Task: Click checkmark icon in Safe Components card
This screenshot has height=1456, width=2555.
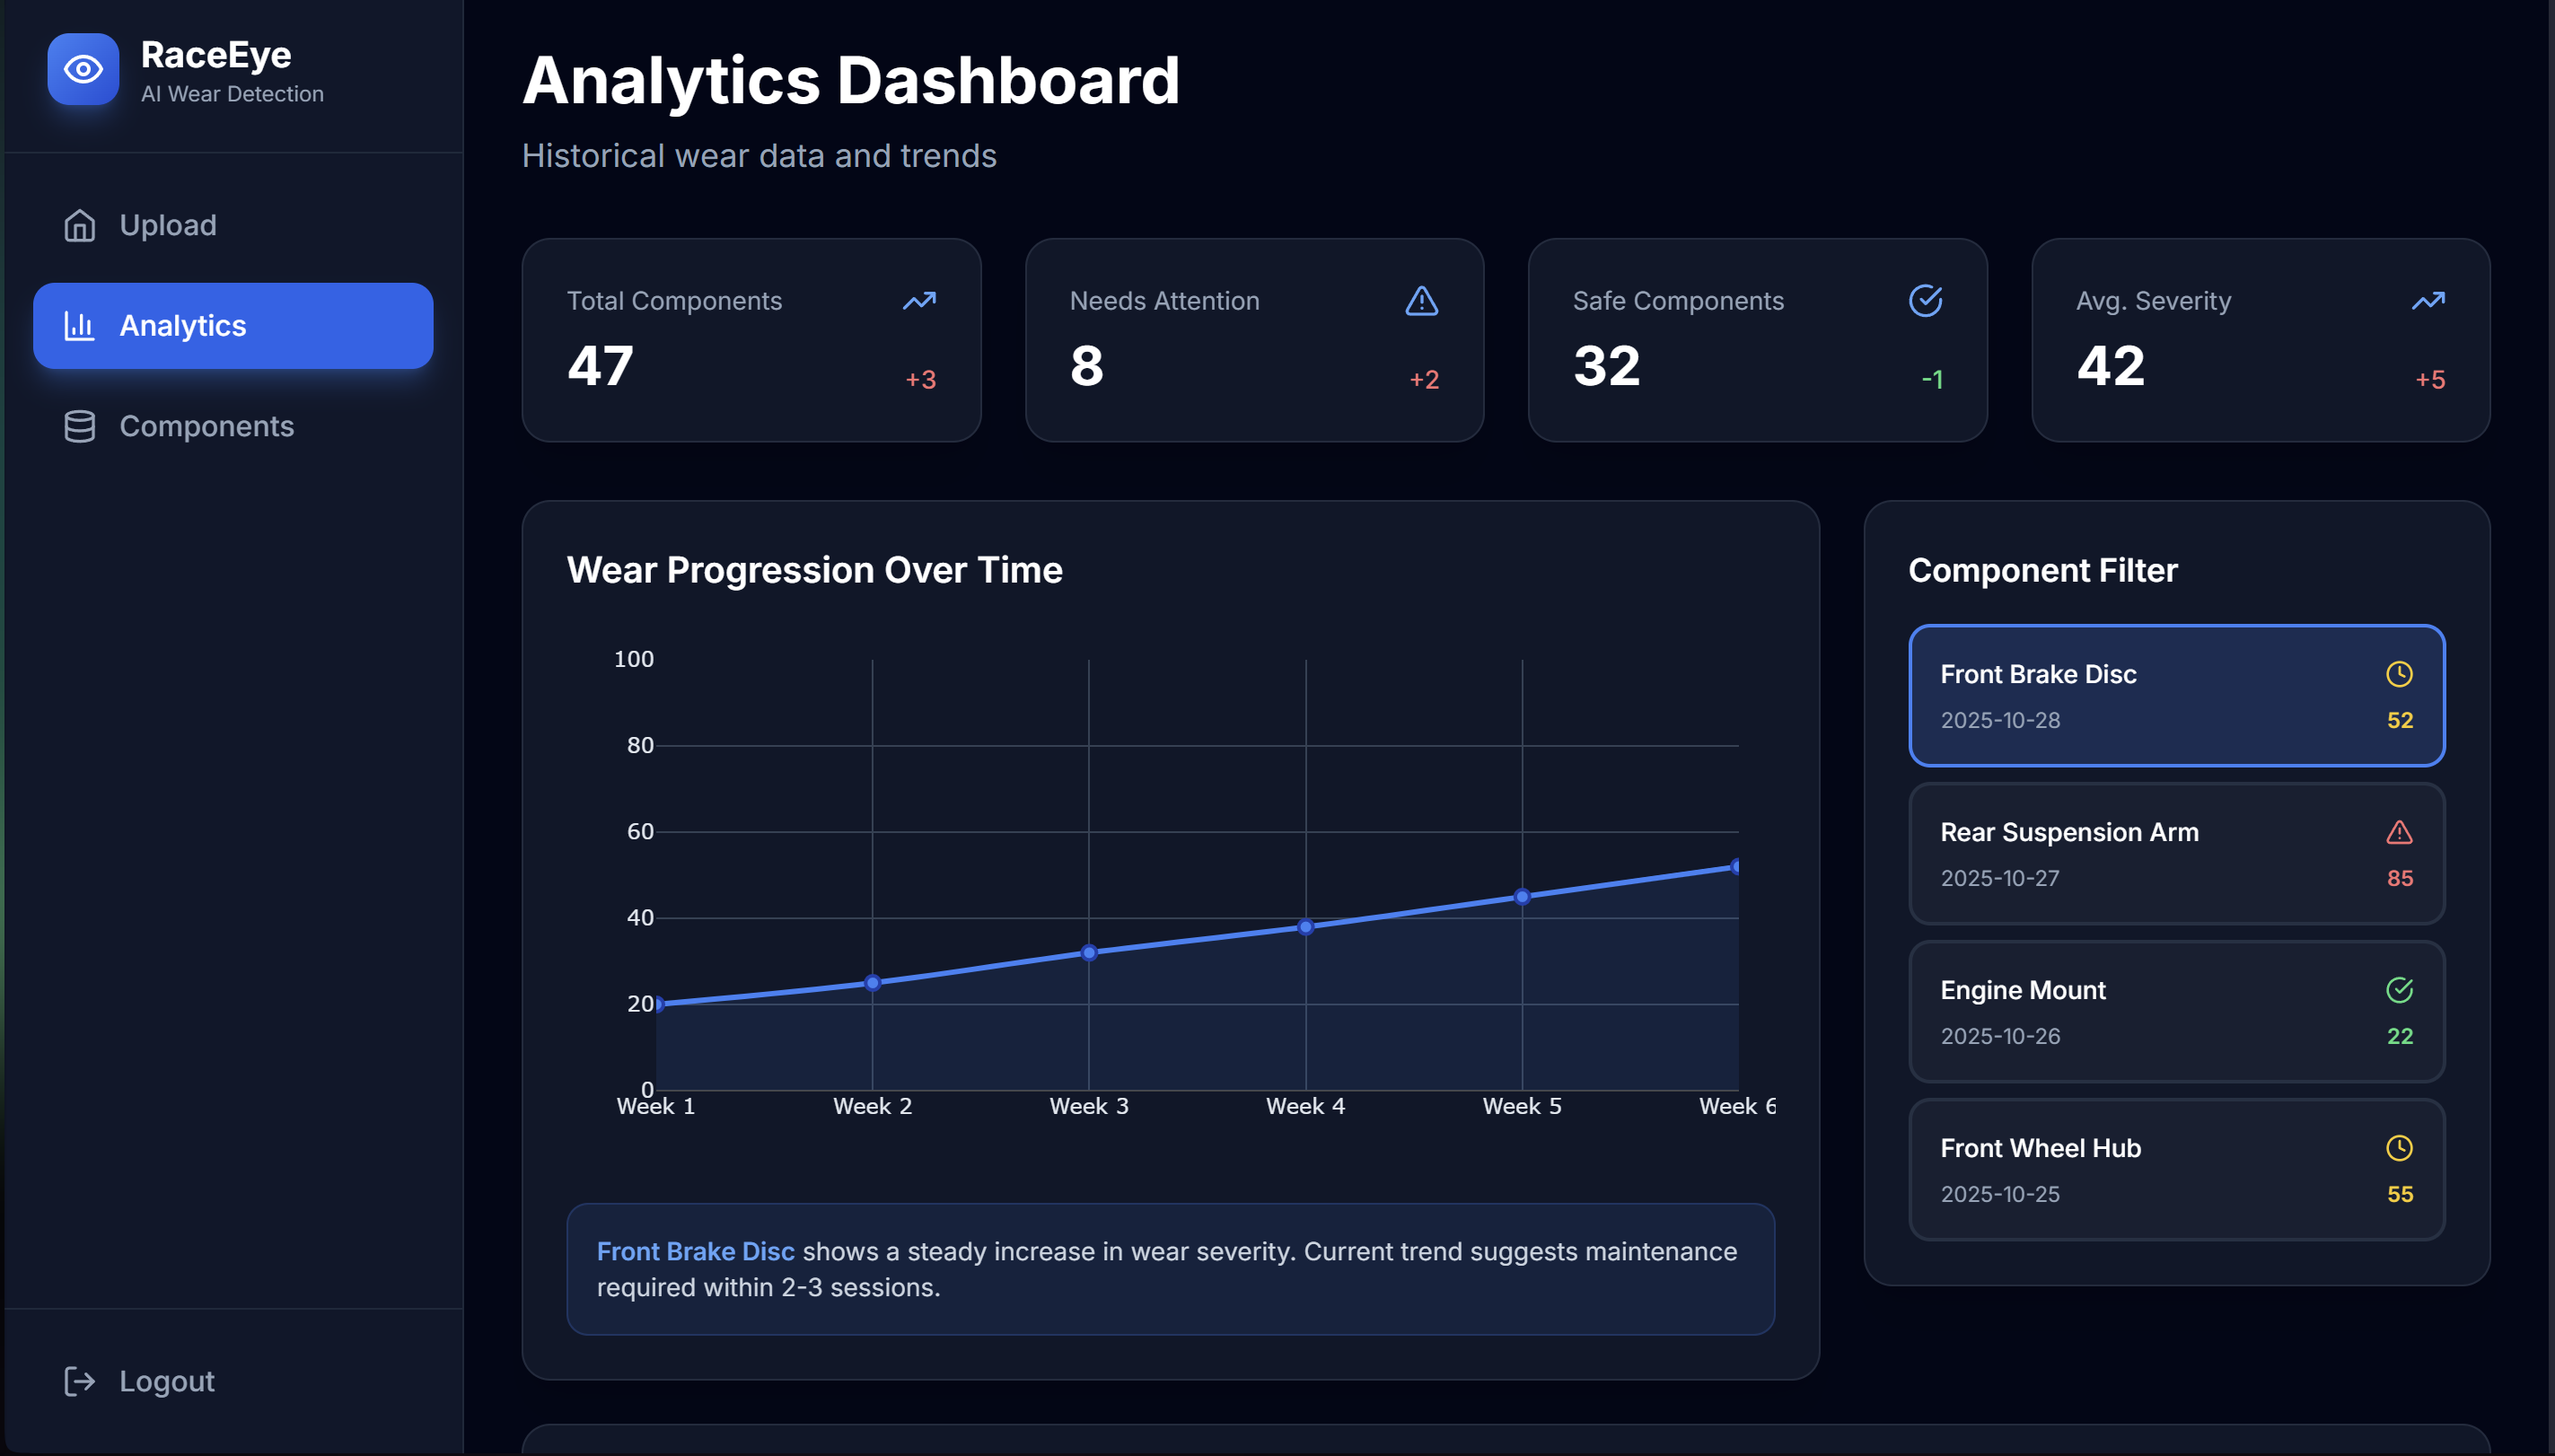Action: pos(1925,301)
